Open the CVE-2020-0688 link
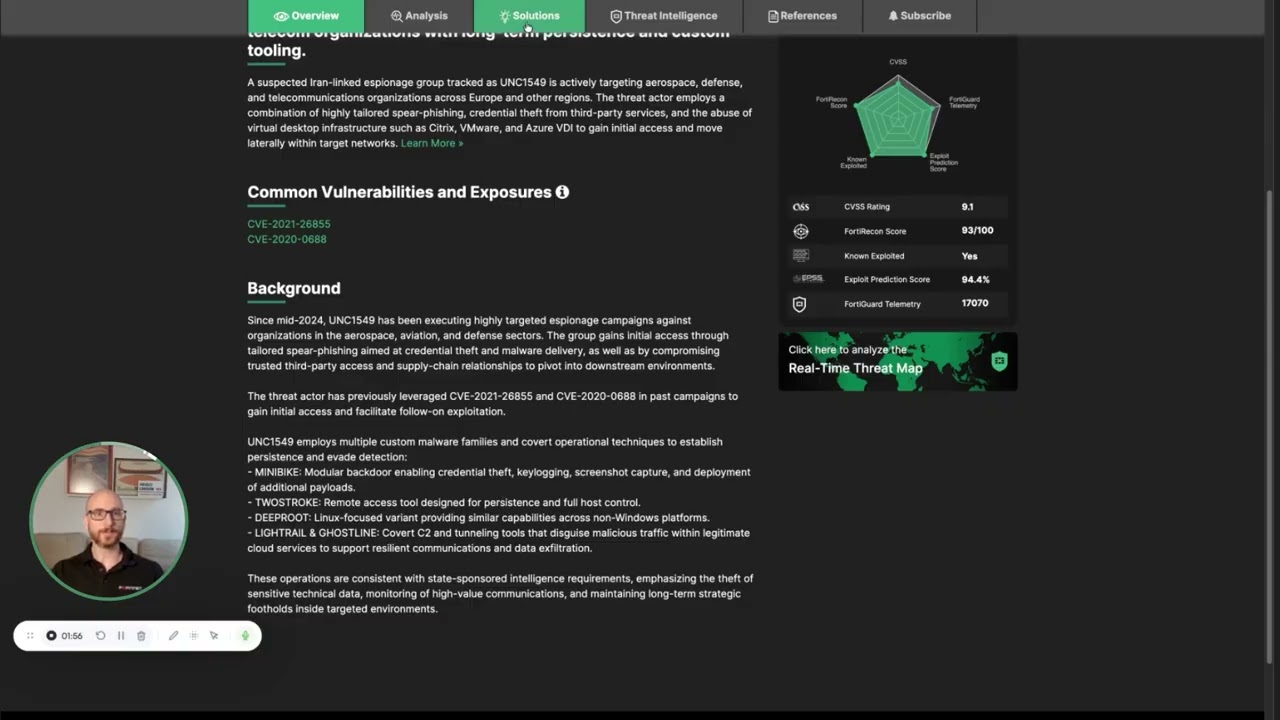This screenshot has height=720, width=1280. click(287, 239)
